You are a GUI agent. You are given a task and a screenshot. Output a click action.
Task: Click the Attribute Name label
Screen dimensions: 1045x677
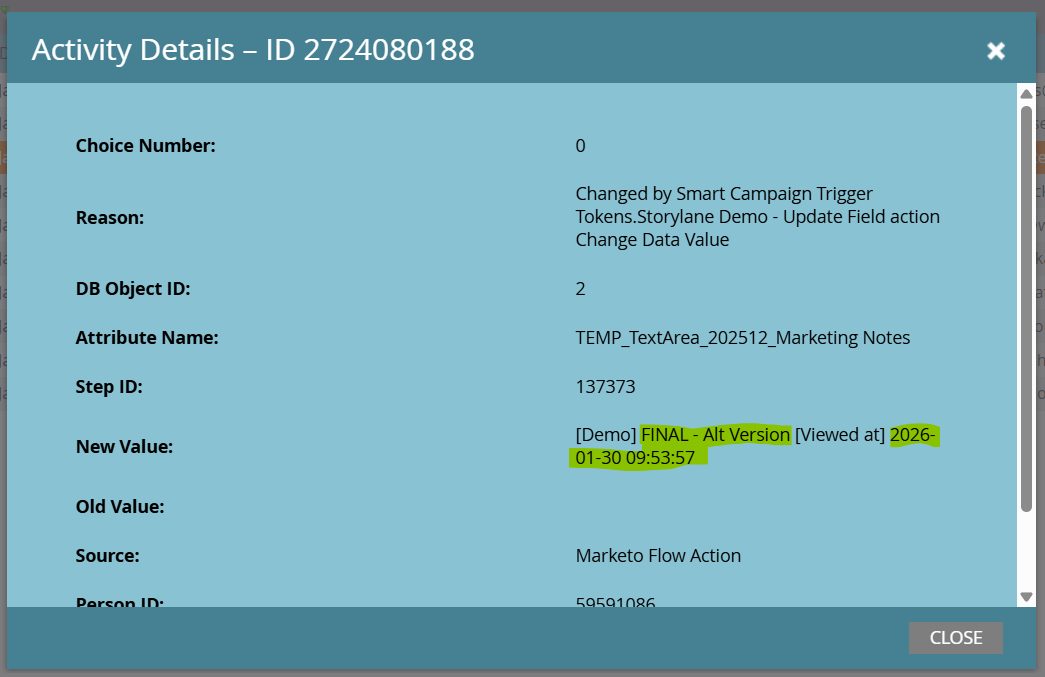coord(147,338)
